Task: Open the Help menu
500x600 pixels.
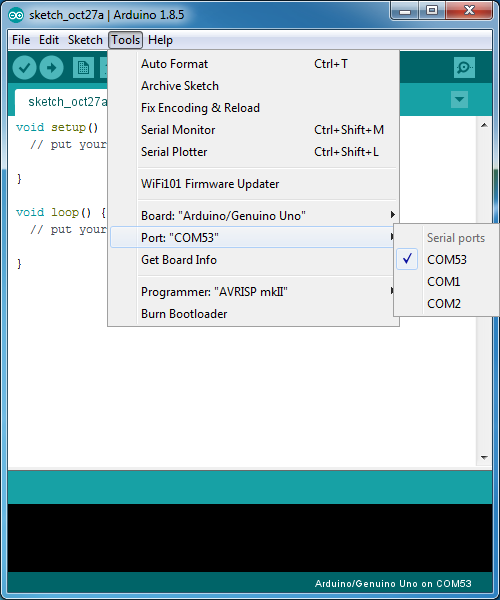Action: pos(160,40)
